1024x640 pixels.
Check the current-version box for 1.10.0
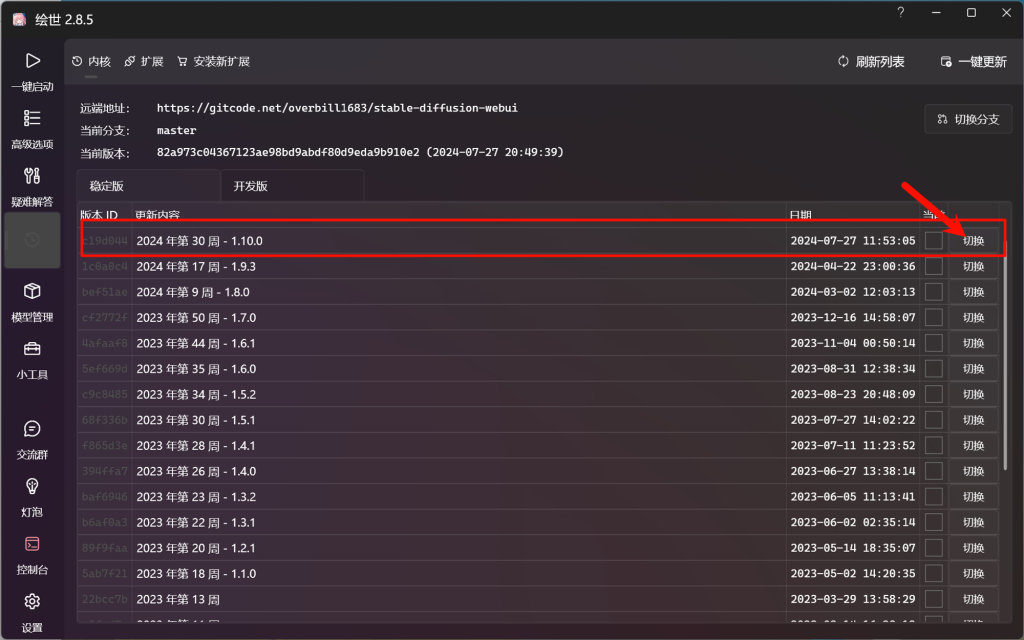pyautogui.click(x=933, y=241)
